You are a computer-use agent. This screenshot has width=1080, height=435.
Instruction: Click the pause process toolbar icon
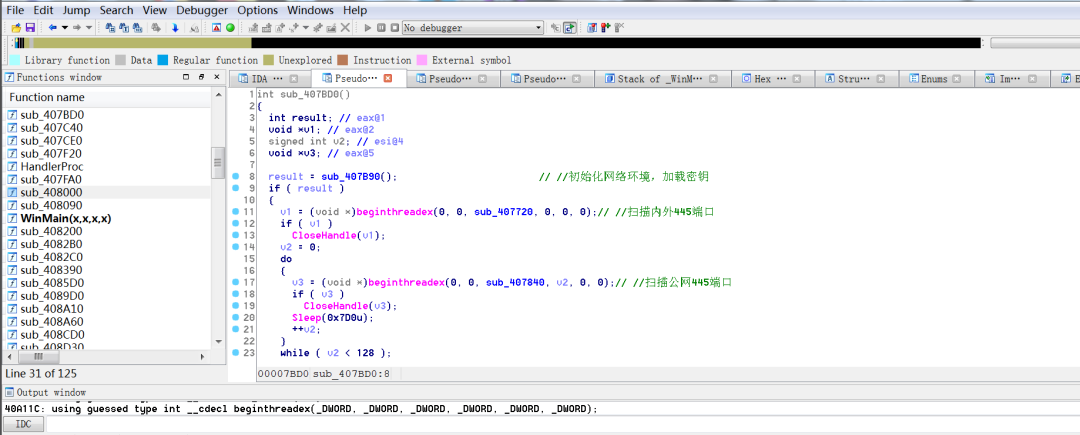380,27
